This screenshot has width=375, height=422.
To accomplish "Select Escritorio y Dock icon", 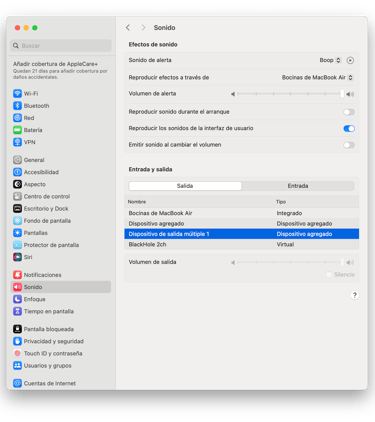I will [x=17, y=208].
